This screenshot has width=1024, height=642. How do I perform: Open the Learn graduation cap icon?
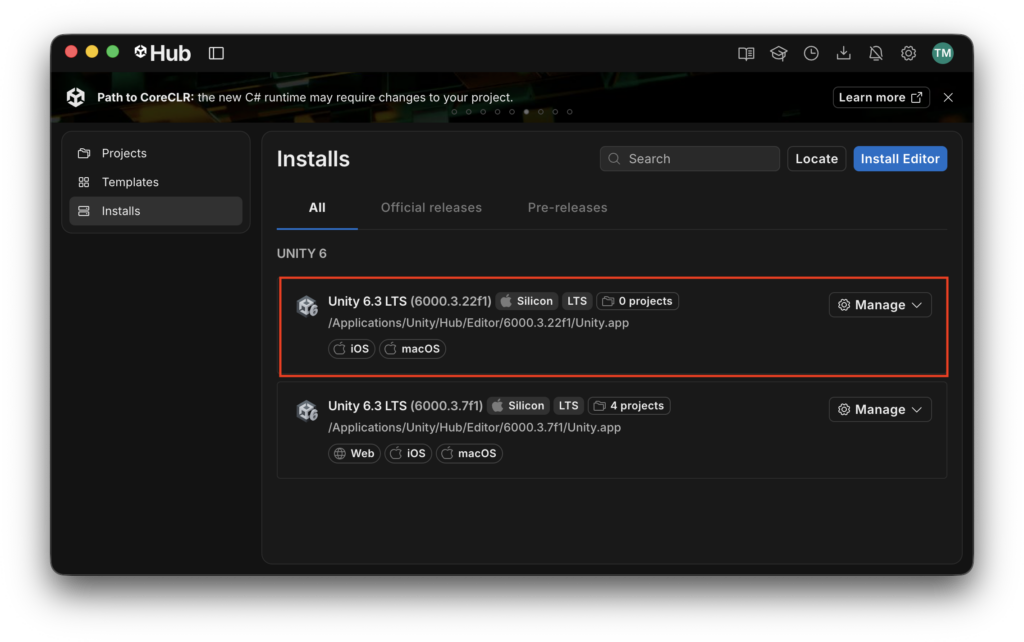(778, 53)
